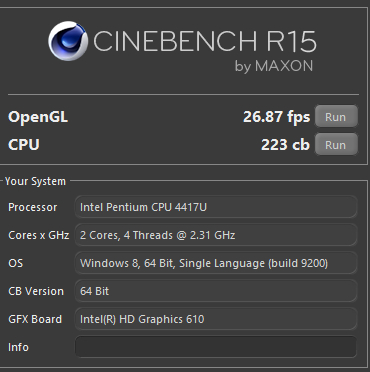Click the Cinebench sphere logo icon
This screenshot has height=372, width=370.
(68, 41)
